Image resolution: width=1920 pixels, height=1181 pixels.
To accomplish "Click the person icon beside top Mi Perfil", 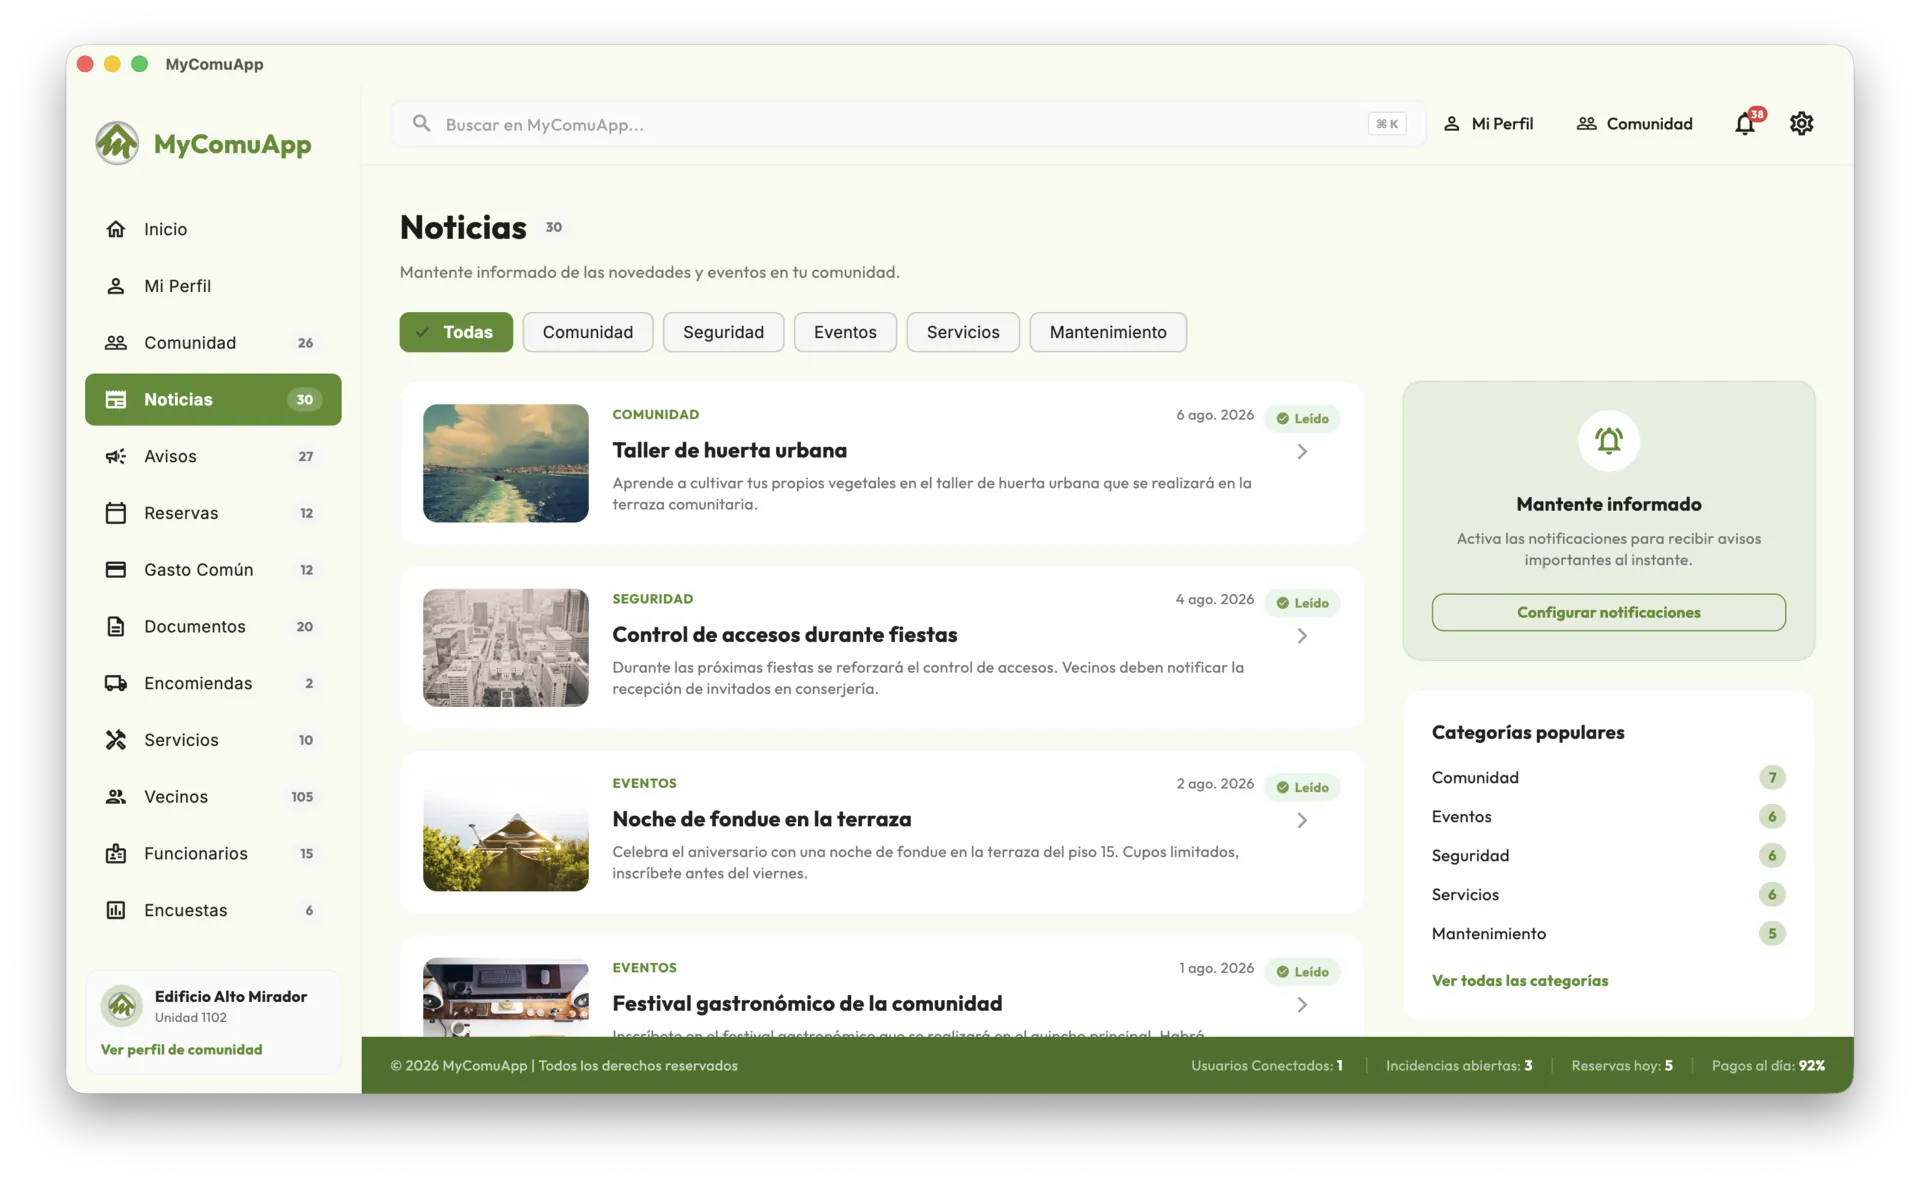I will pos(1451,124).
